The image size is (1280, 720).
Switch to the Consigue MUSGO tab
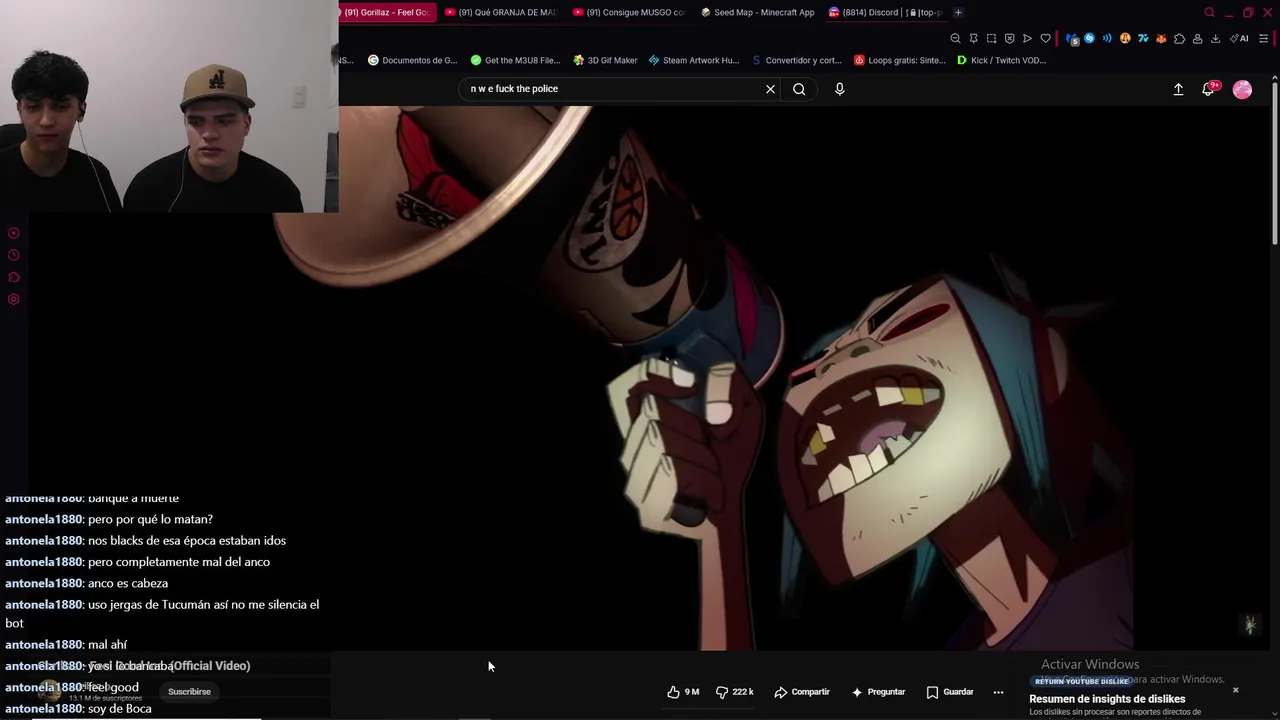[629, 12]
